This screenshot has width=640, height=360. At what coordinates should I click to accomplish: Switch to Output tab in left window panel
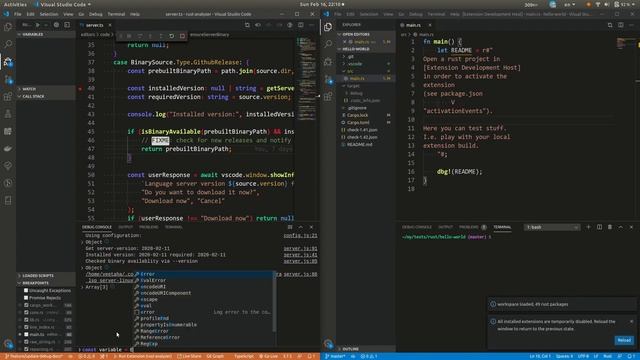[x=126, y=227]
